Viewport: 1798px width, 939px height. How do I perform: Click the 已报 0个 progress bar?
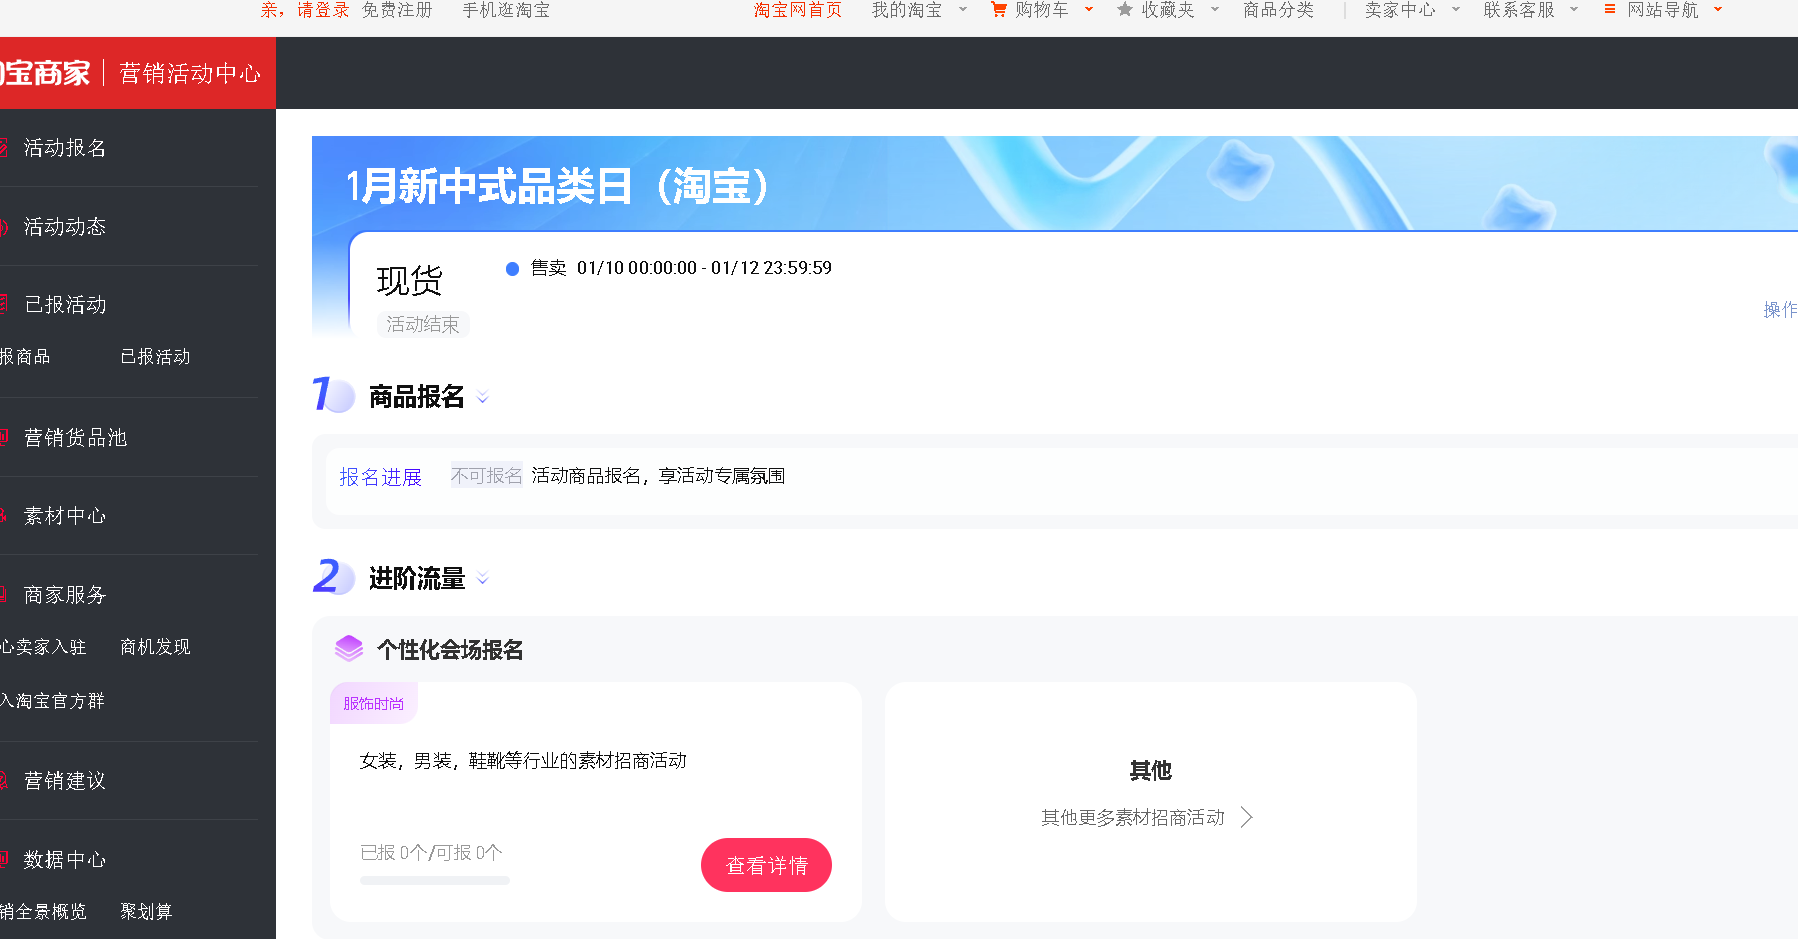435,881
